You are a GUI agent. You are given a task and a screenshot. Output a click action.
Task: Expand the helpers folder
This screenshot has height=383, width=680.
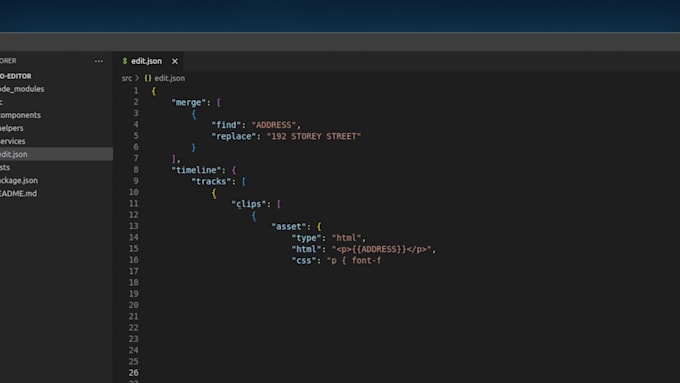12,128
